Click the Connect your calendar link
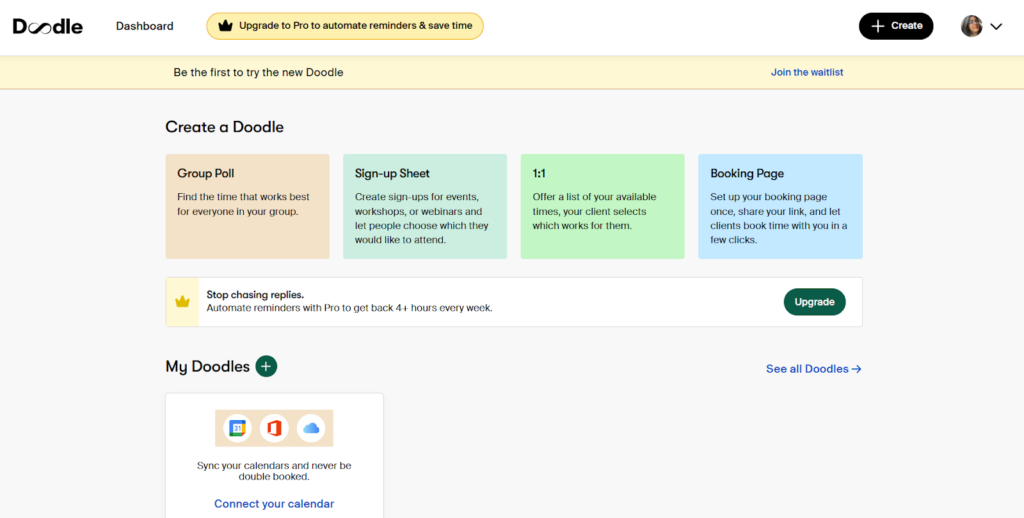Viewport: 1024px width, 518px height. coord(274,504)
